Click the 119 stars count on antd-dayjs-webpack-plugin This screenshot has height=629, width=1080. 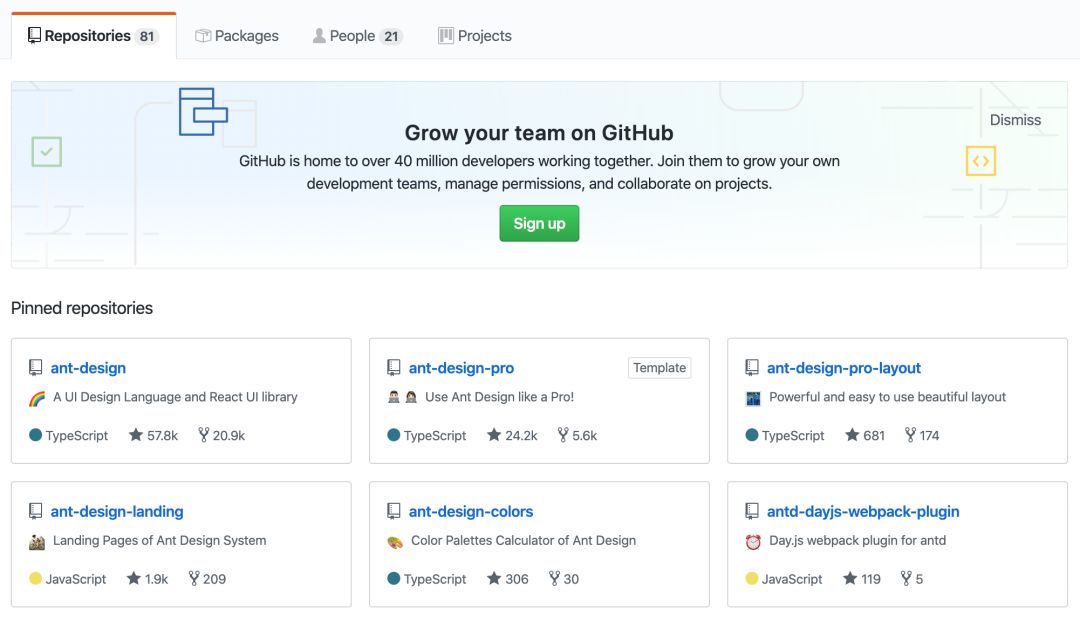point(871,579)
